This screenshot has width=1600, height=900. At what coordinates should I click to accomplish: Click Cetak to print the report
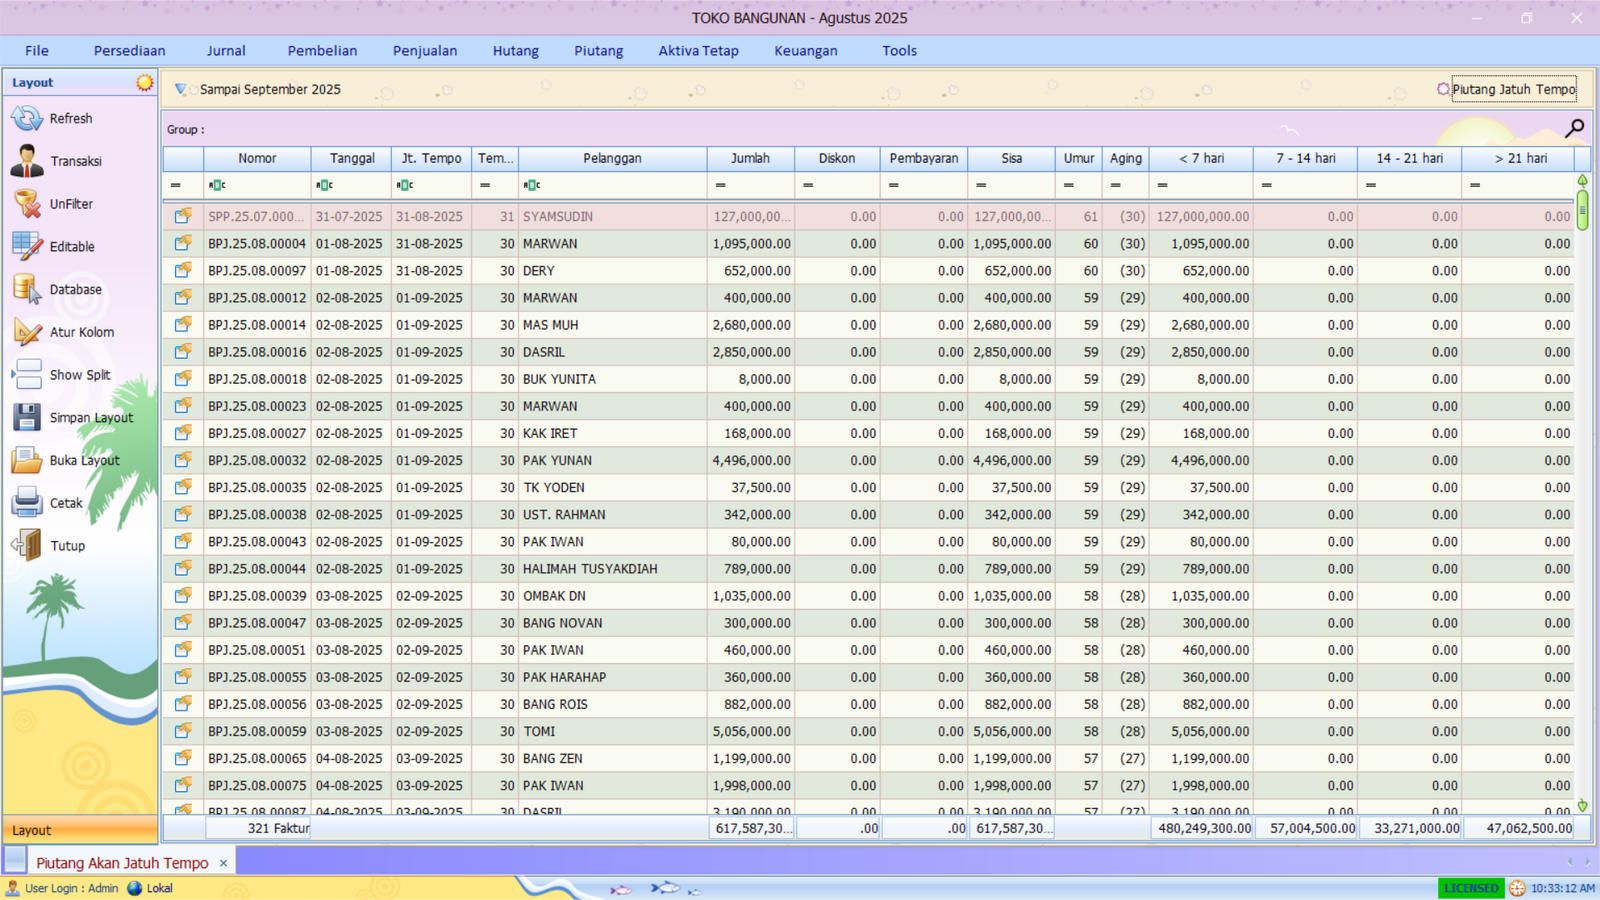pos(26,503)
